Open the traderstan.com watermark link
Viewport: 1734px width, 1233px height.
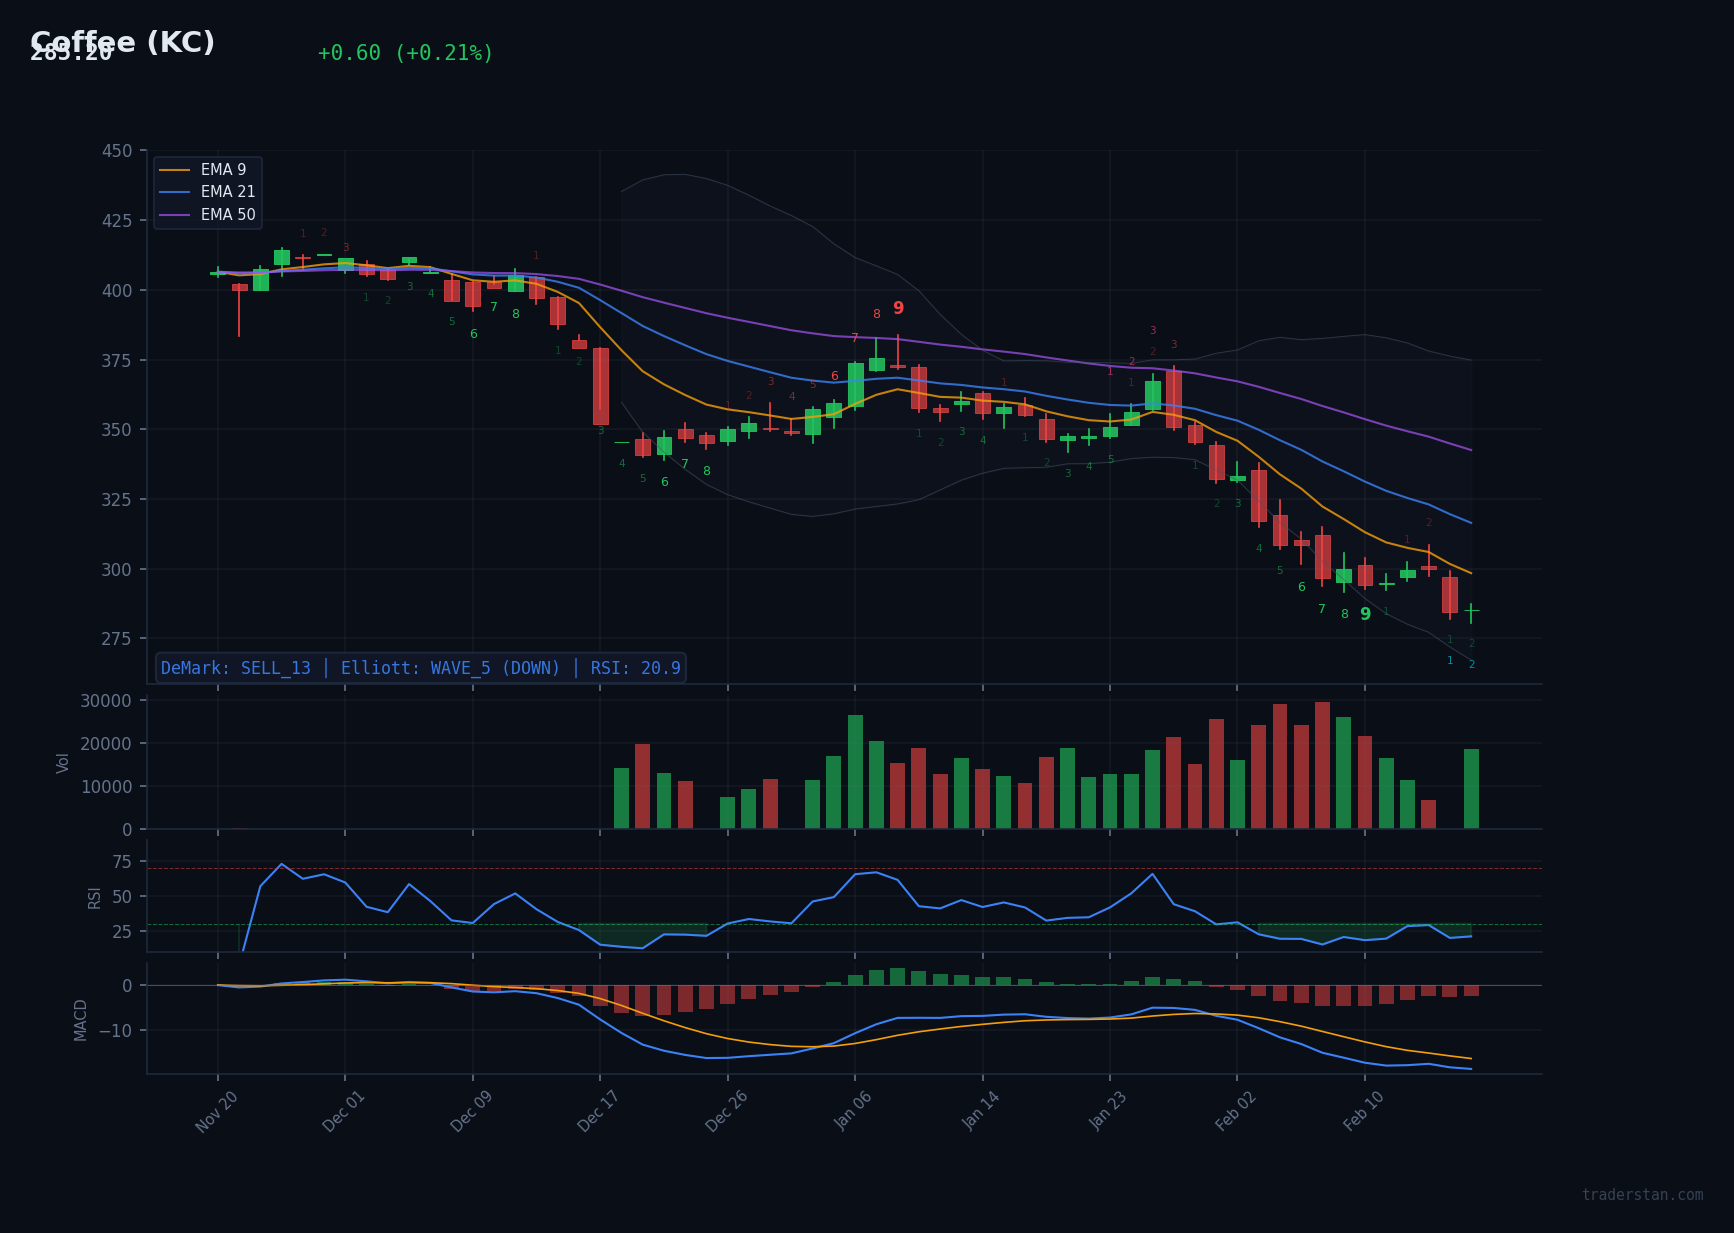pos(1642,1195)
